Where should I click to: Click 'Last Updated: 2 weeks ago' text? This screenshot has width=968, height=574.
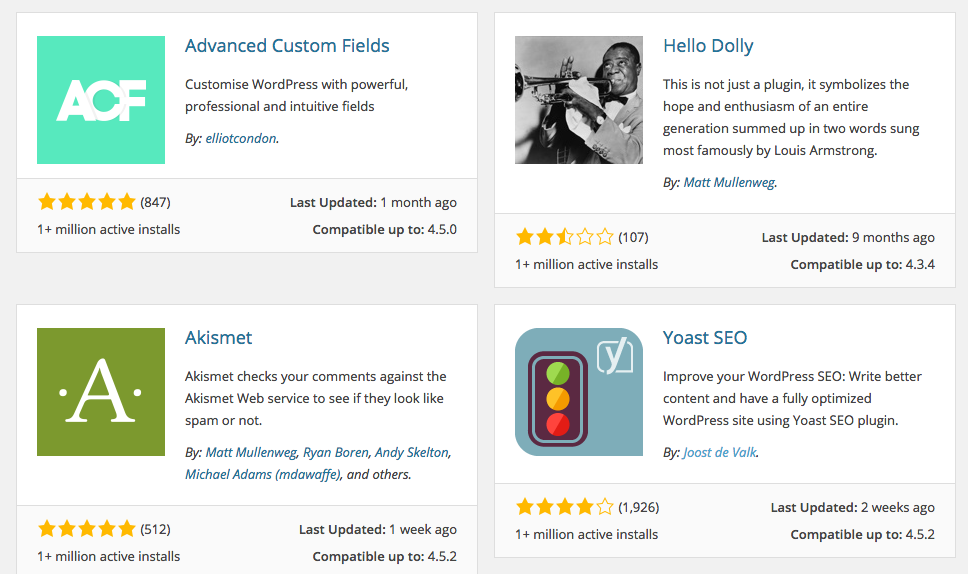[x=853, y=507]
